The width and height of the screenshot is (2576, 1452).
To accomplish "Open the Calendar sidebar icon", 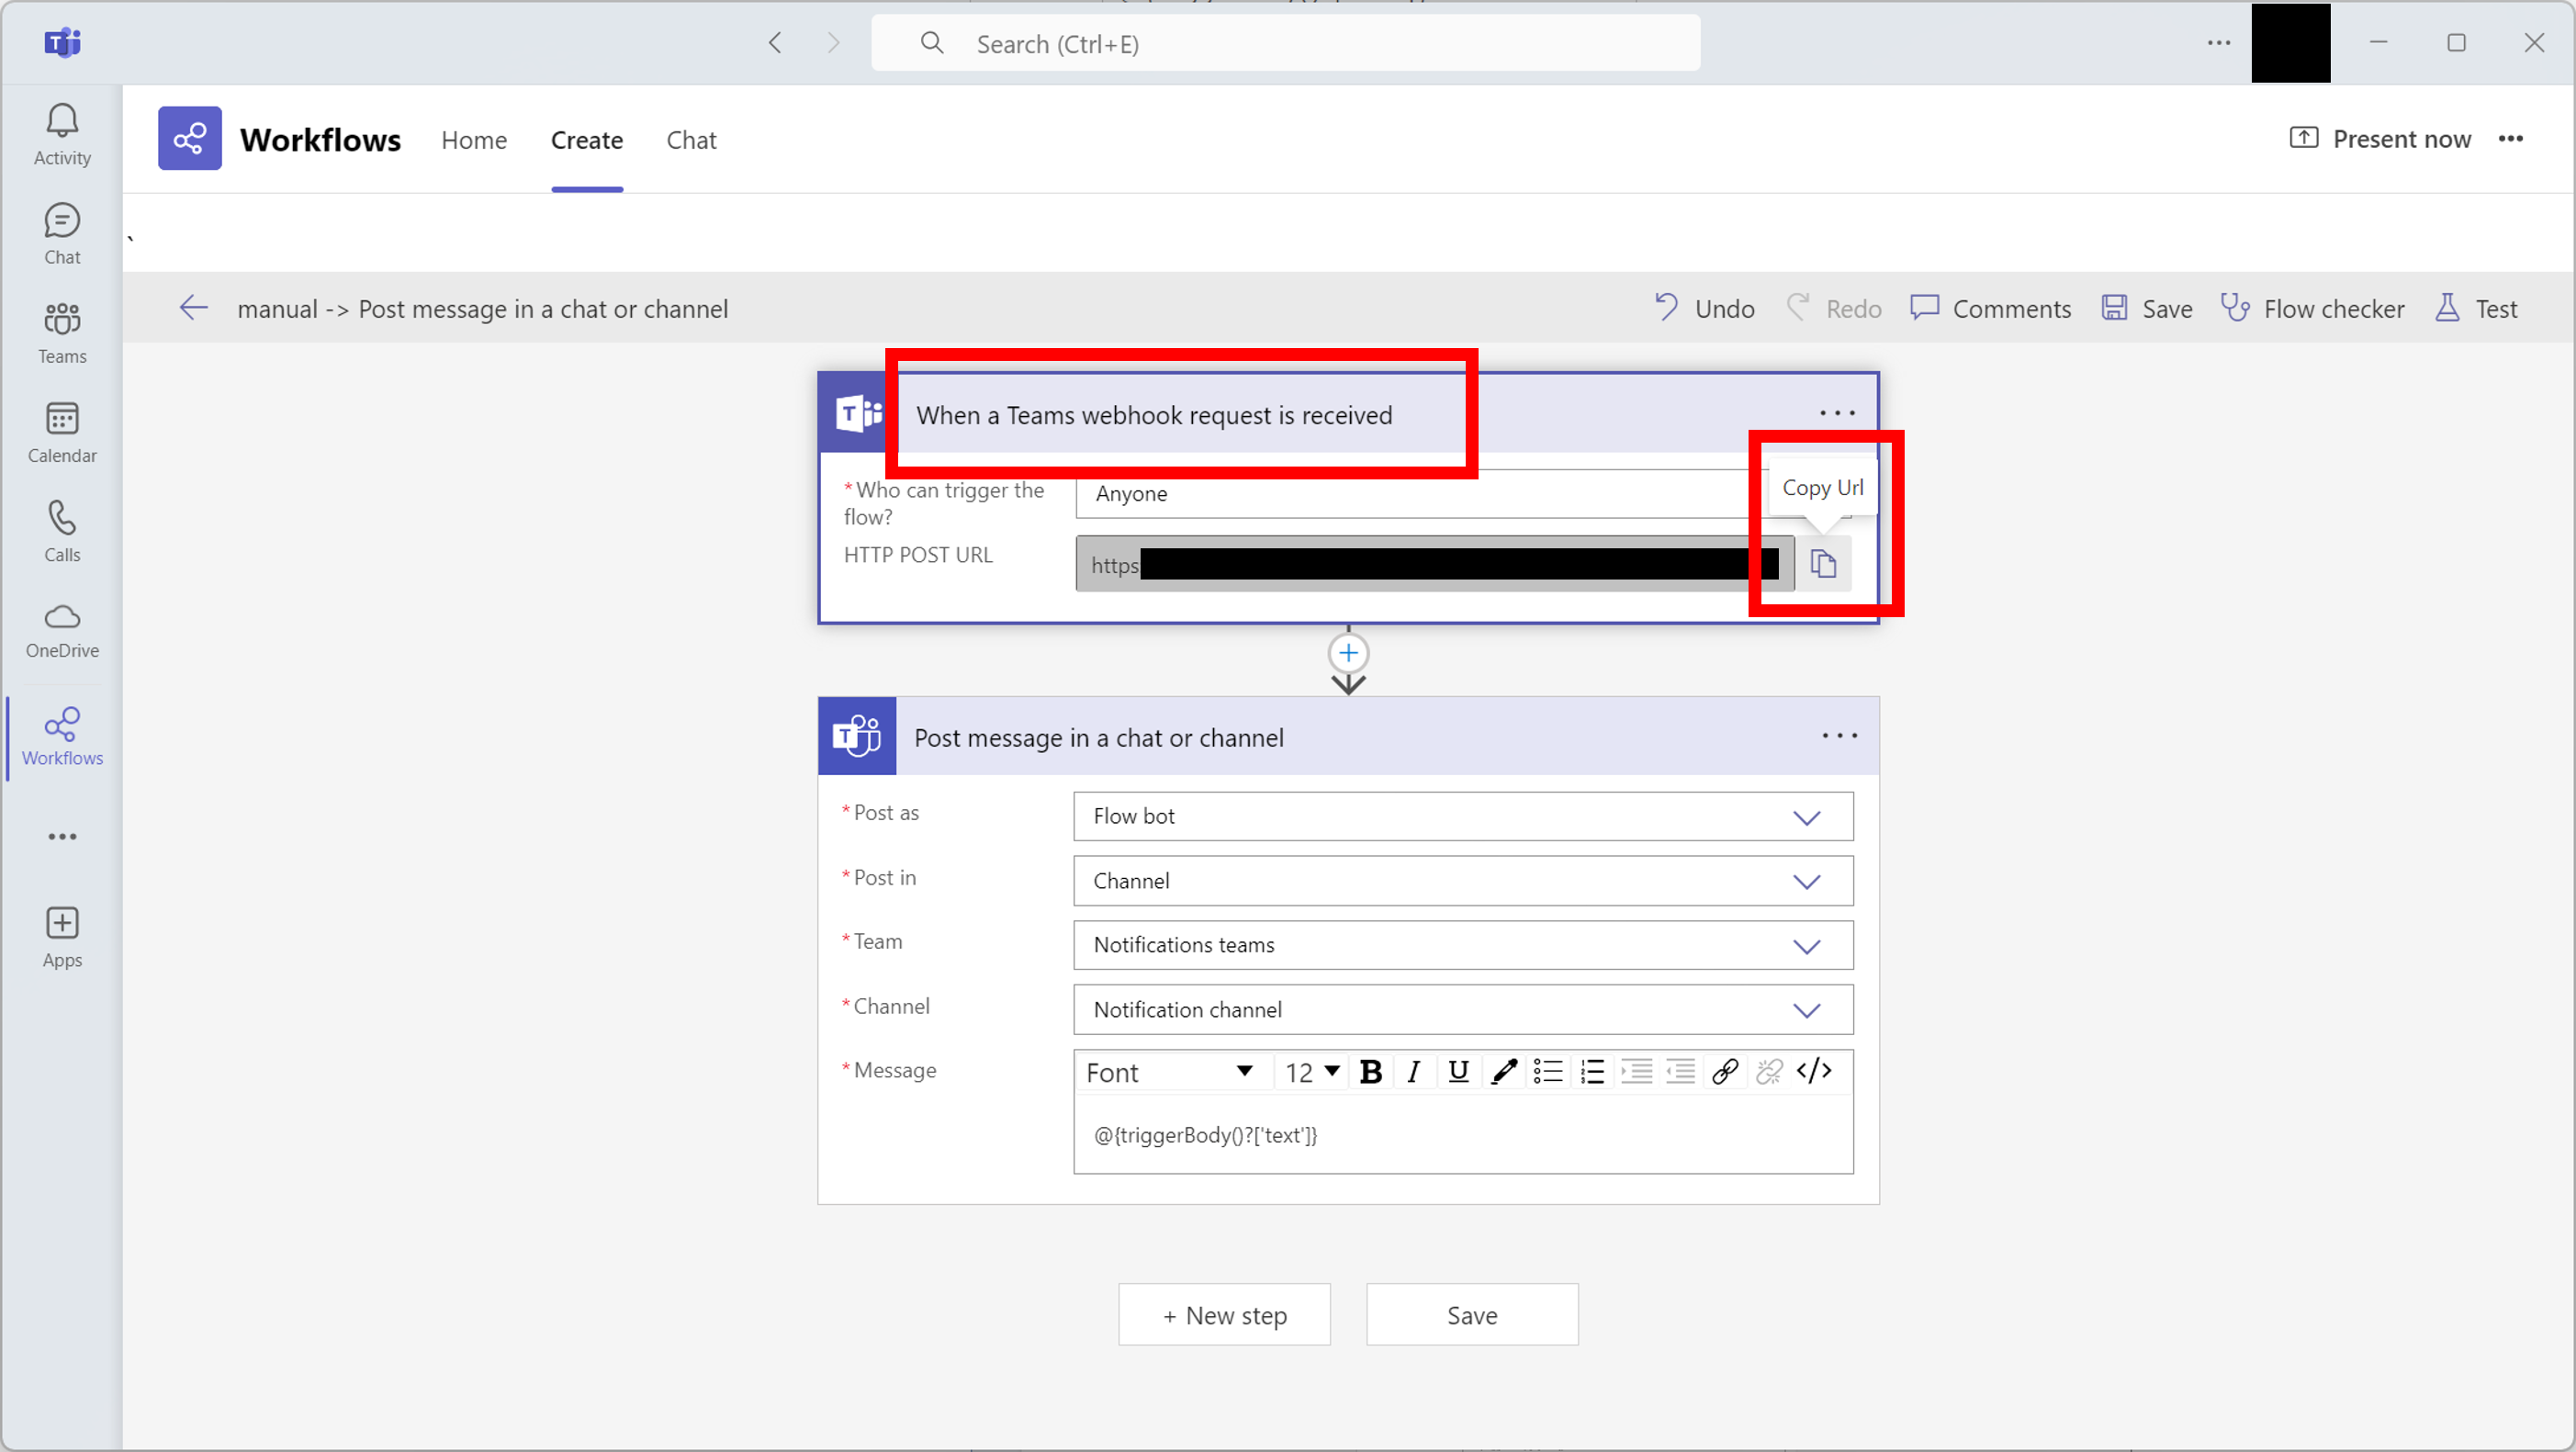I will [x=62, y=432].
